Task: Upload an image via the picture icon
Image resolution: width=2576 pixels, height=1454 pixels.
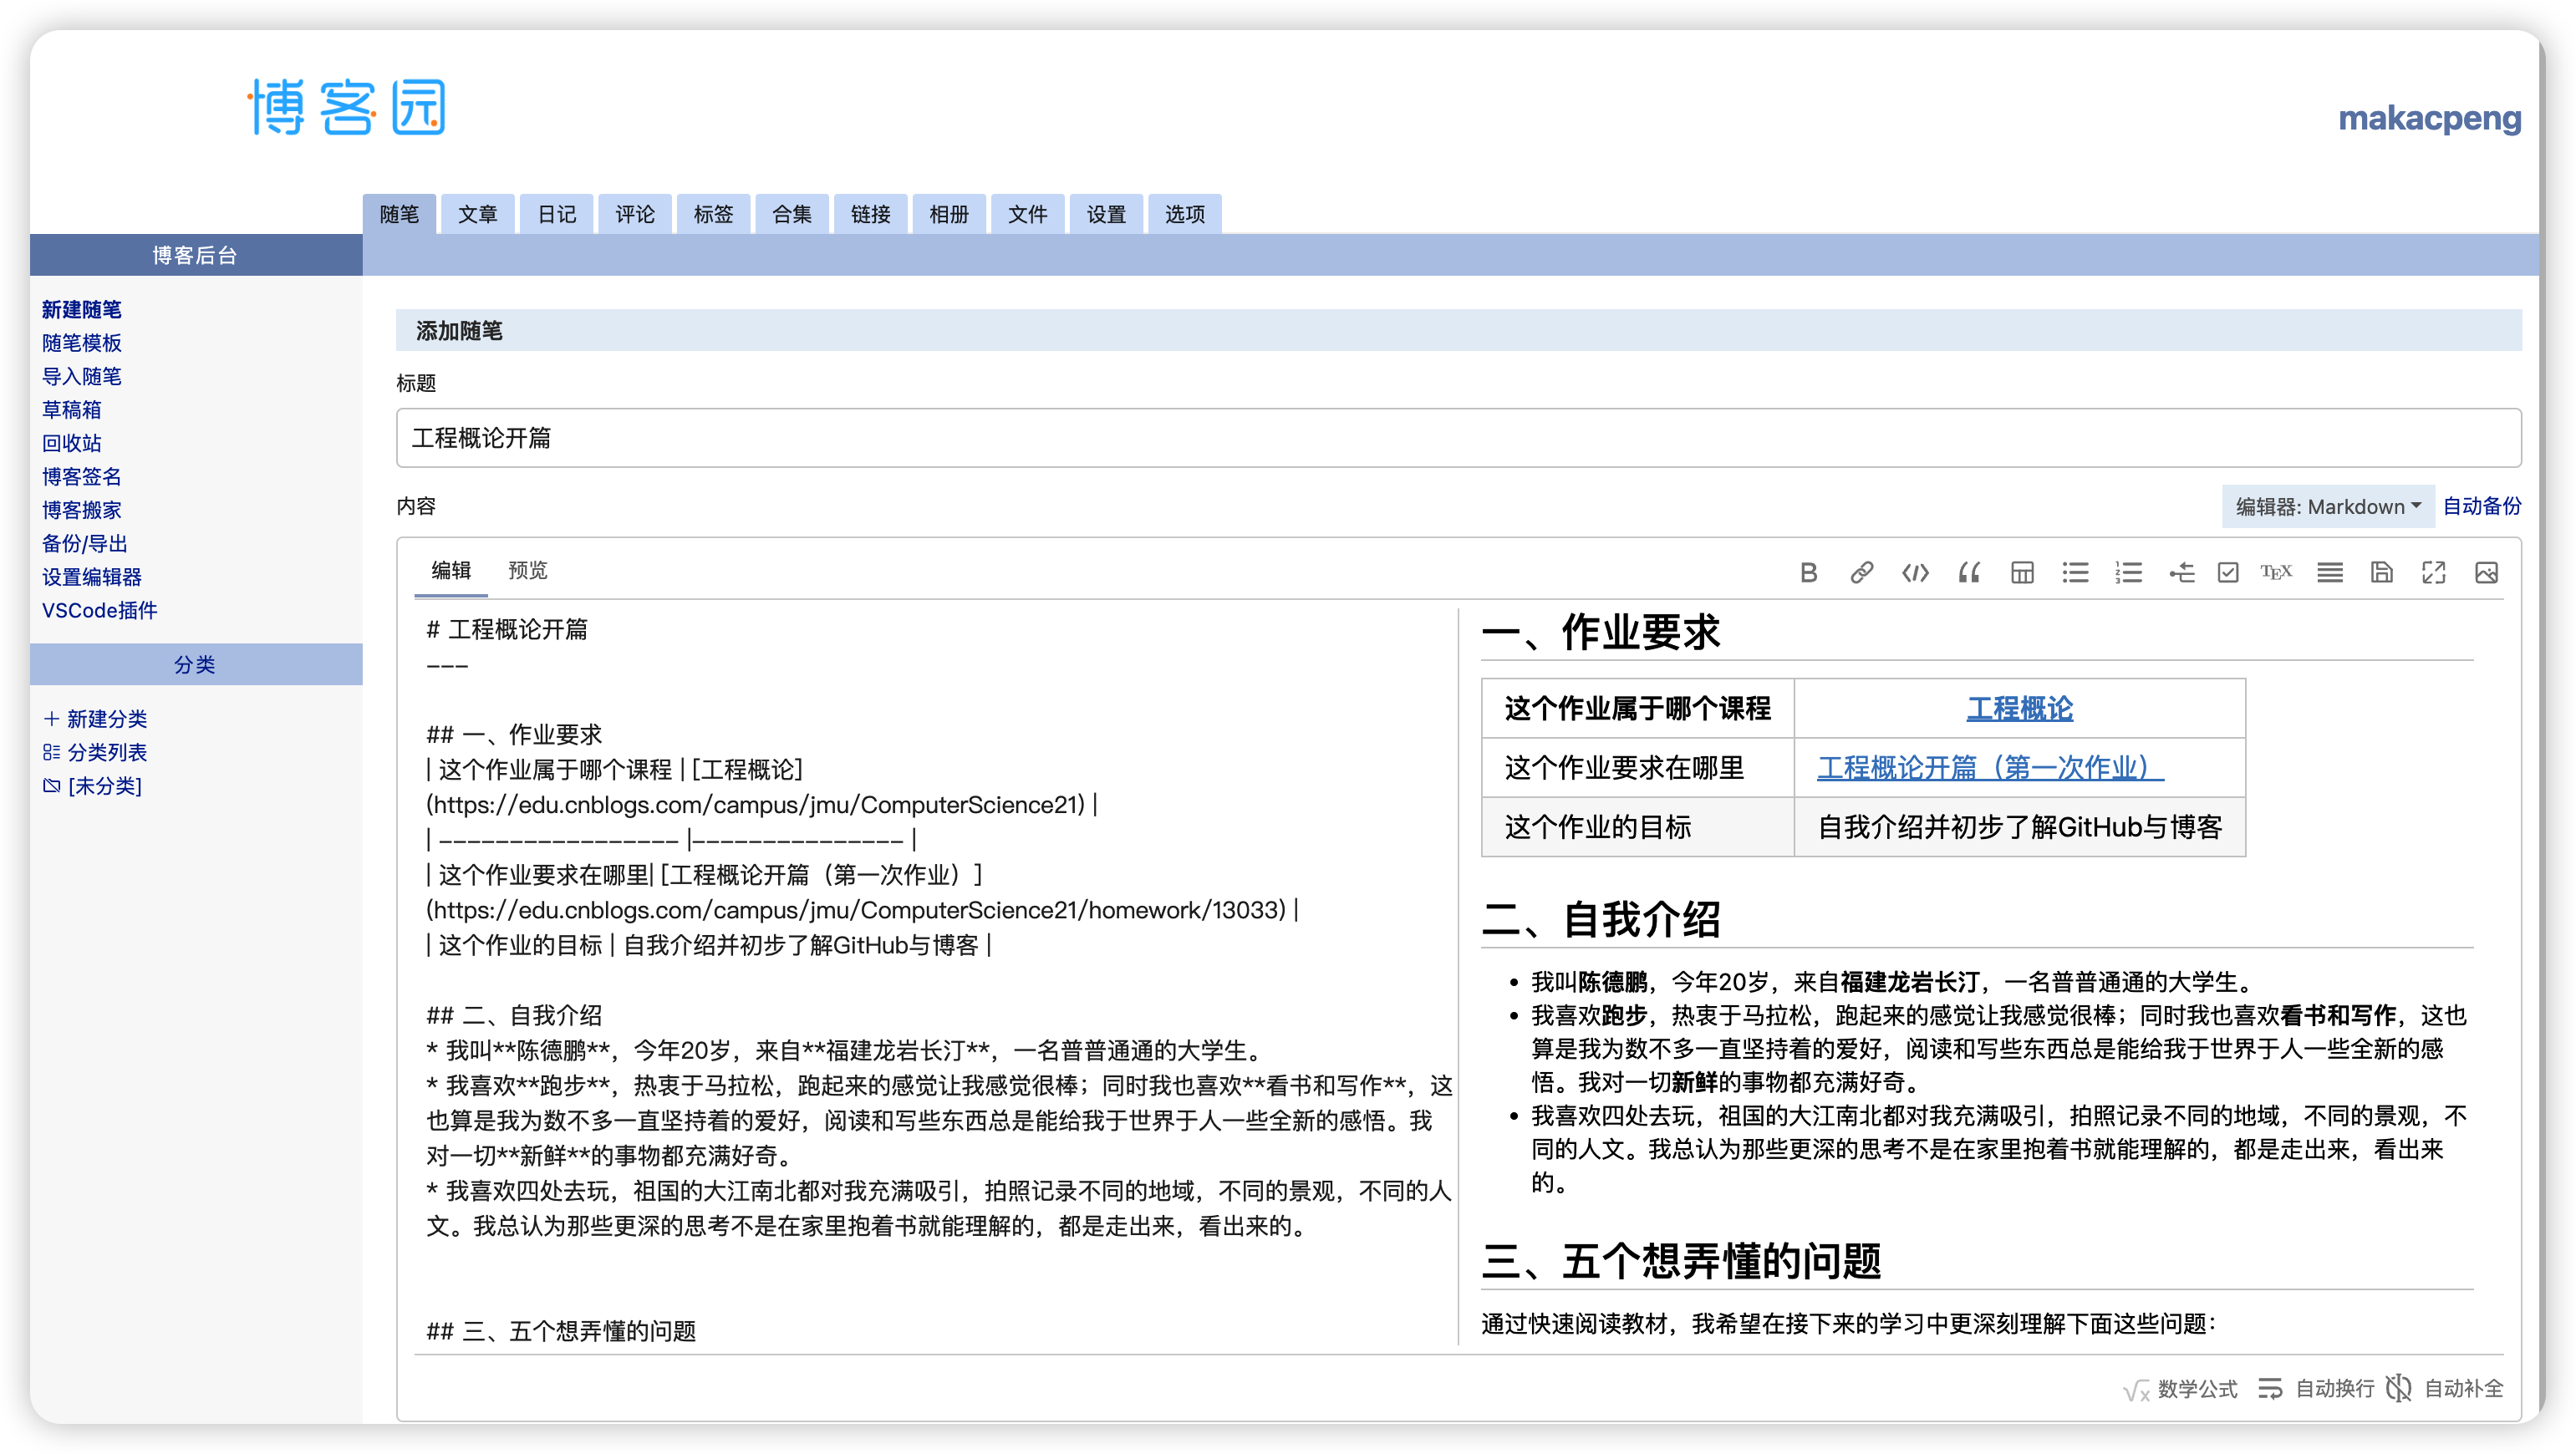Action: tap(2486, 572)
